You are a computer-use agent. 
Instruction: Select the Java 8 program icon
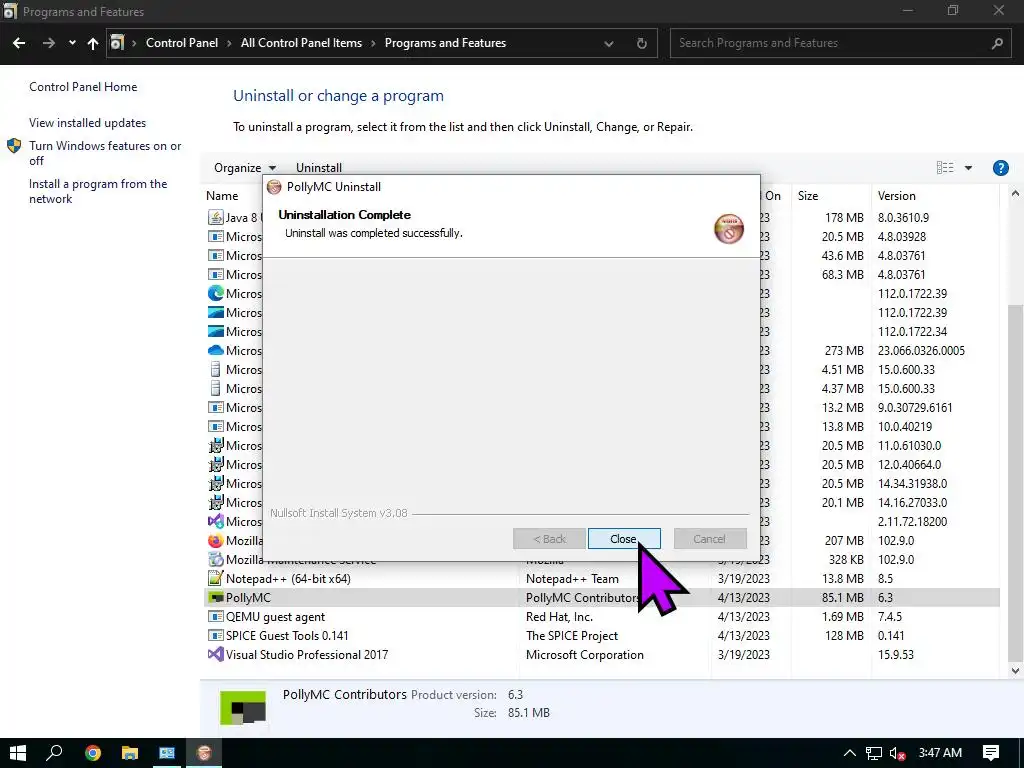tap(215, 217)
